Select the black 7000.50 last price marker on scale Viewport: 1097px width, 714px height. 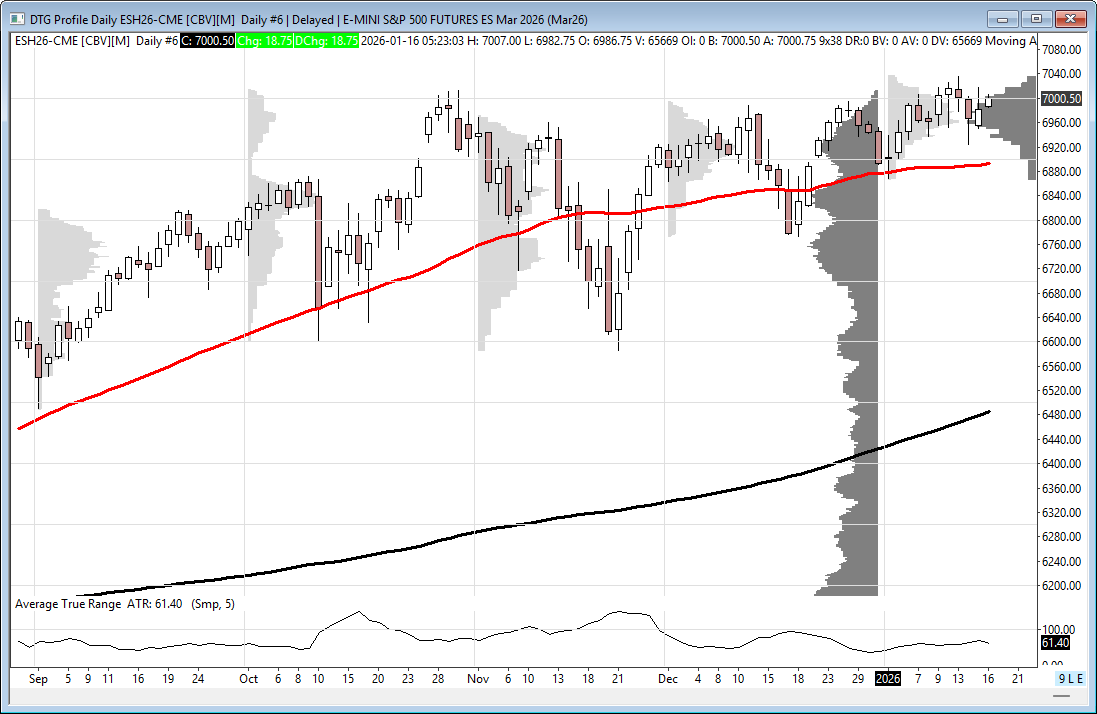[x=1061, y=98]
